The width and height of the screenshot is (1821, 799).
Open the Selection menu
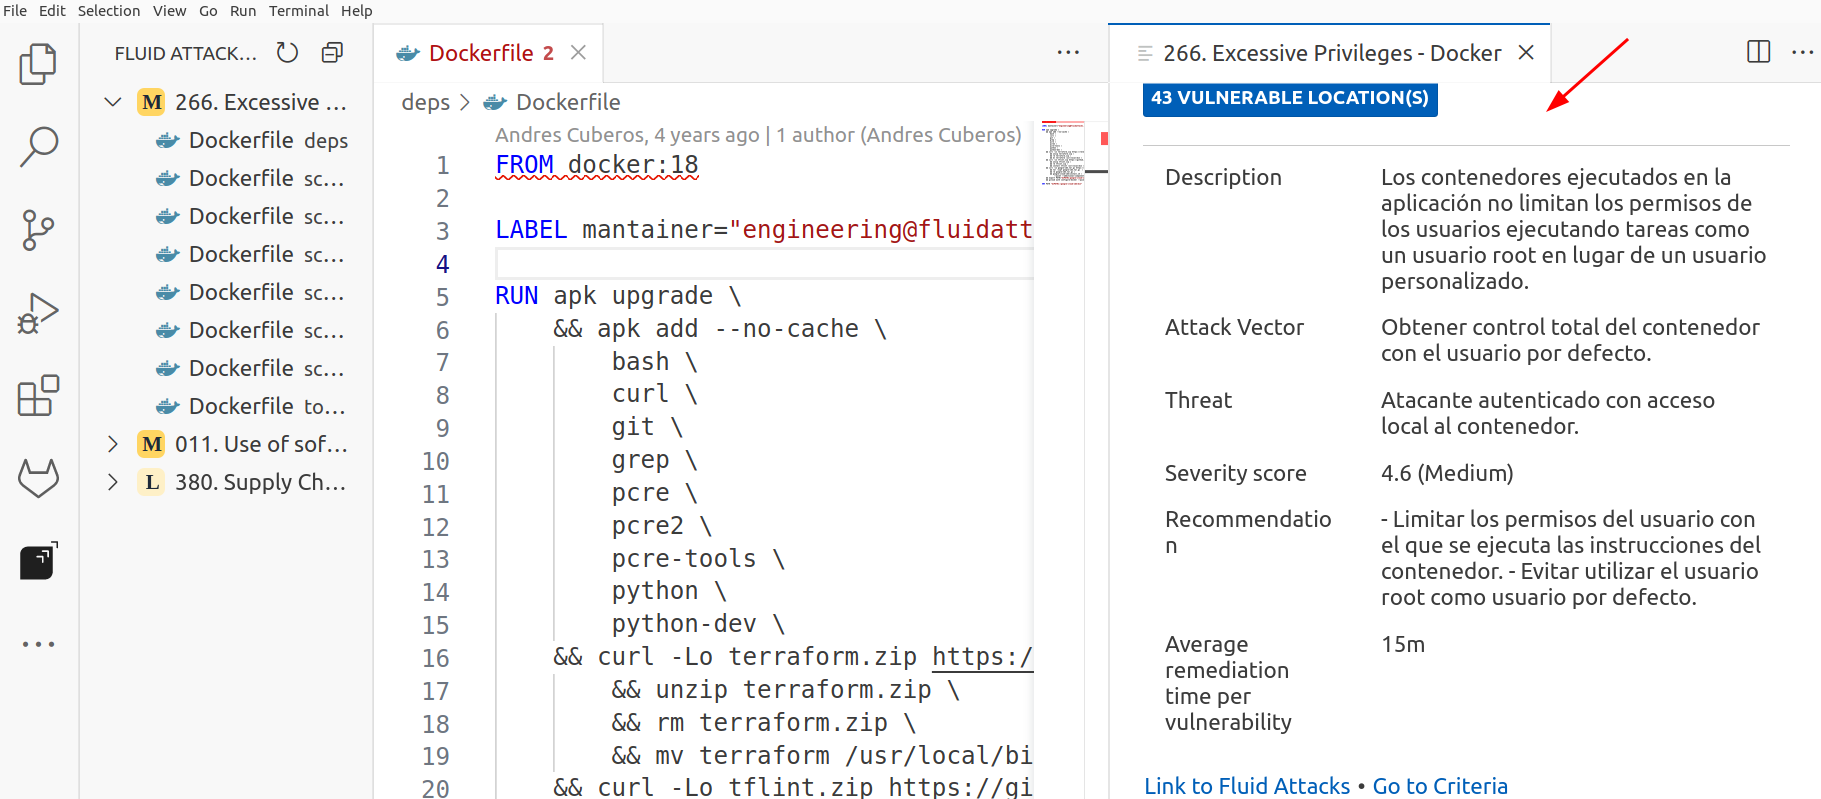pos(109,11)
